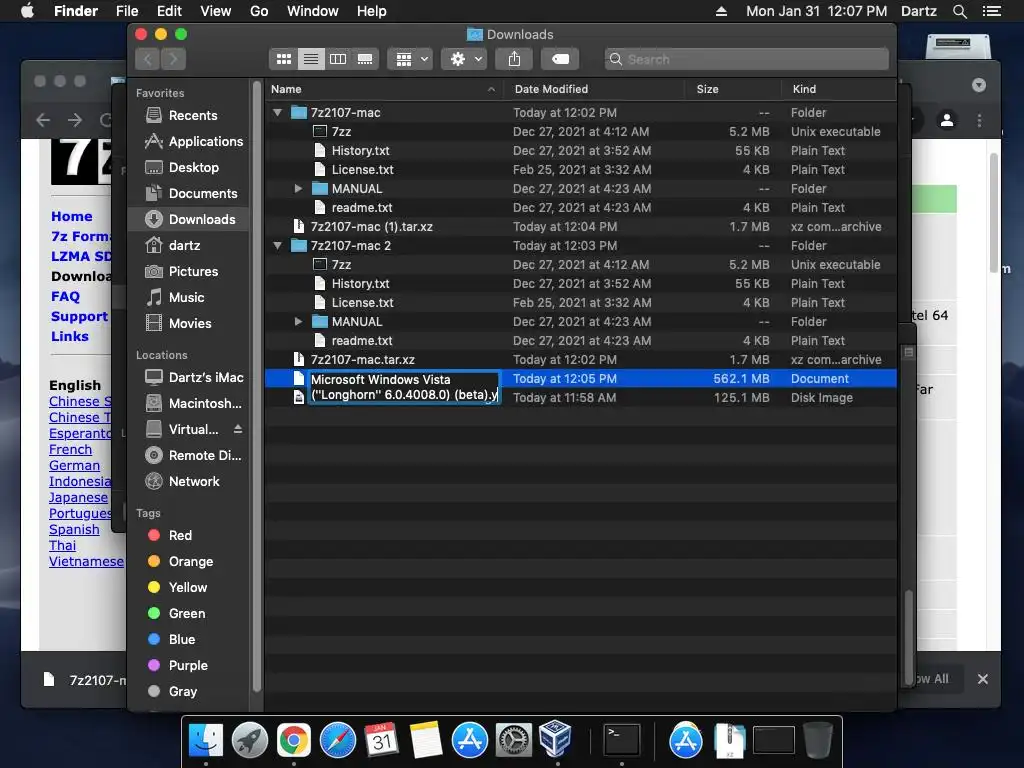Open System Preferences from the Dock
Image resolution: width=1024 pixels, height=768 pixels.
point(513,741)
